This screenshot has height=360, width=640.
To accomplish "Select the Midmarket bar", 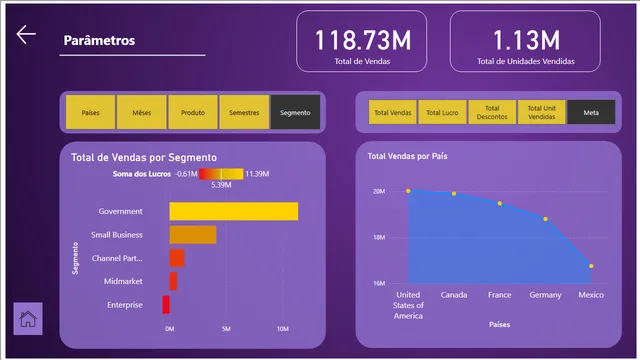I will (x=173, y=281).
